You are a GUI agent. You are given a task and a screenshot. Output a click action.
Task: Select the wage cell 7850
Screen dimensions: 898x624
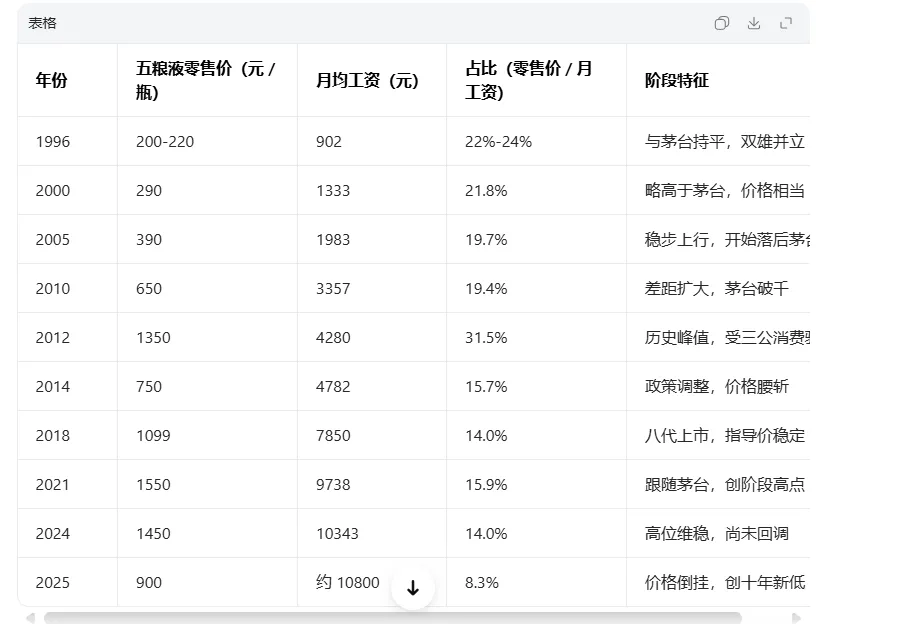(372, 435)
